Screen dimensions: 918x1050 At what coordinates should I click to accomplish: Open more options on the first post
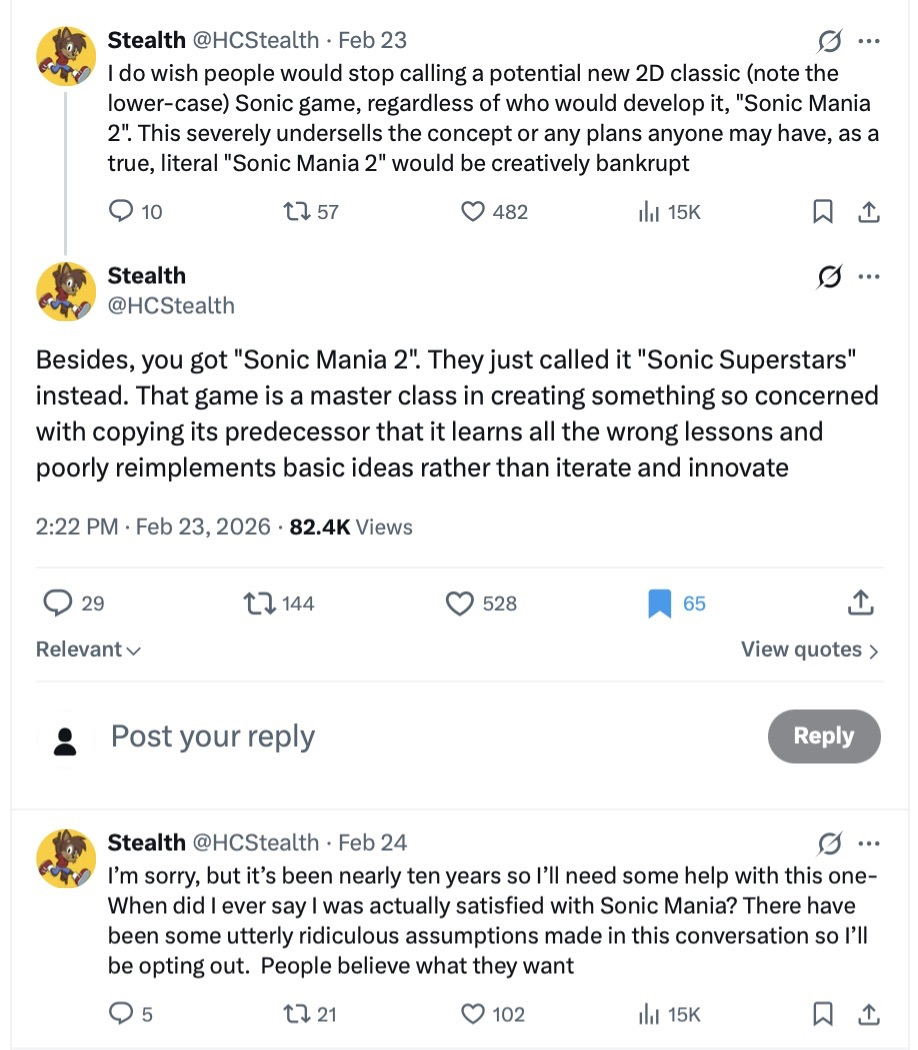pos(869,42)
